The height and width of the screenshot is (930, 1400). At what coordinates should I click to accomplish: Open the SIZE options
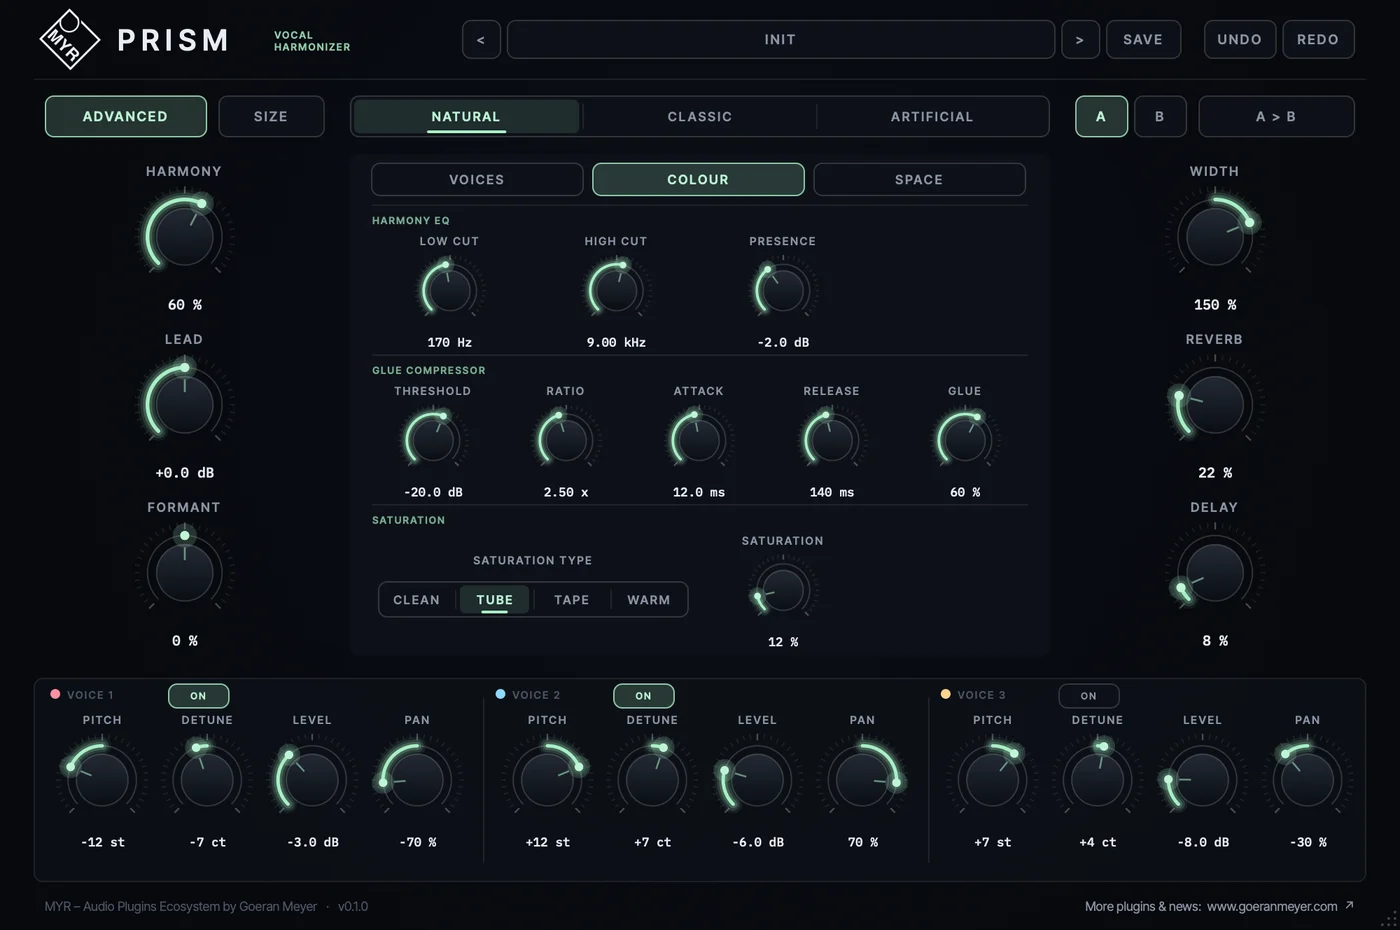click(271, 117)
